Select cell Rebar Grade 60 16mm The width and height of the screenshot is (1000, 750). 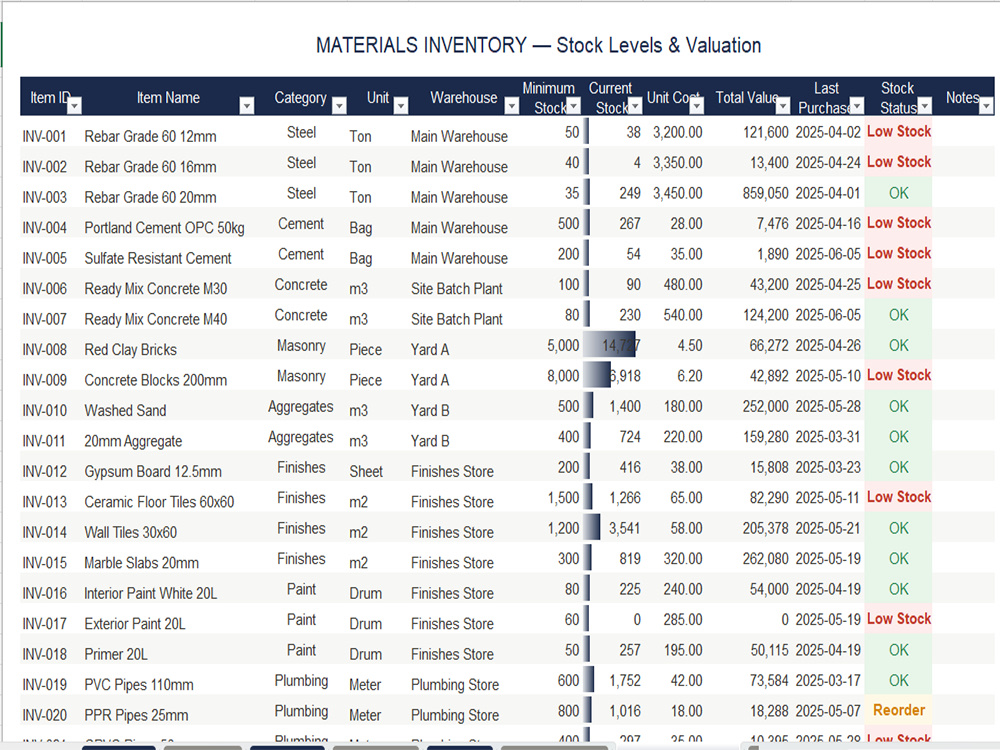(151, 166)
